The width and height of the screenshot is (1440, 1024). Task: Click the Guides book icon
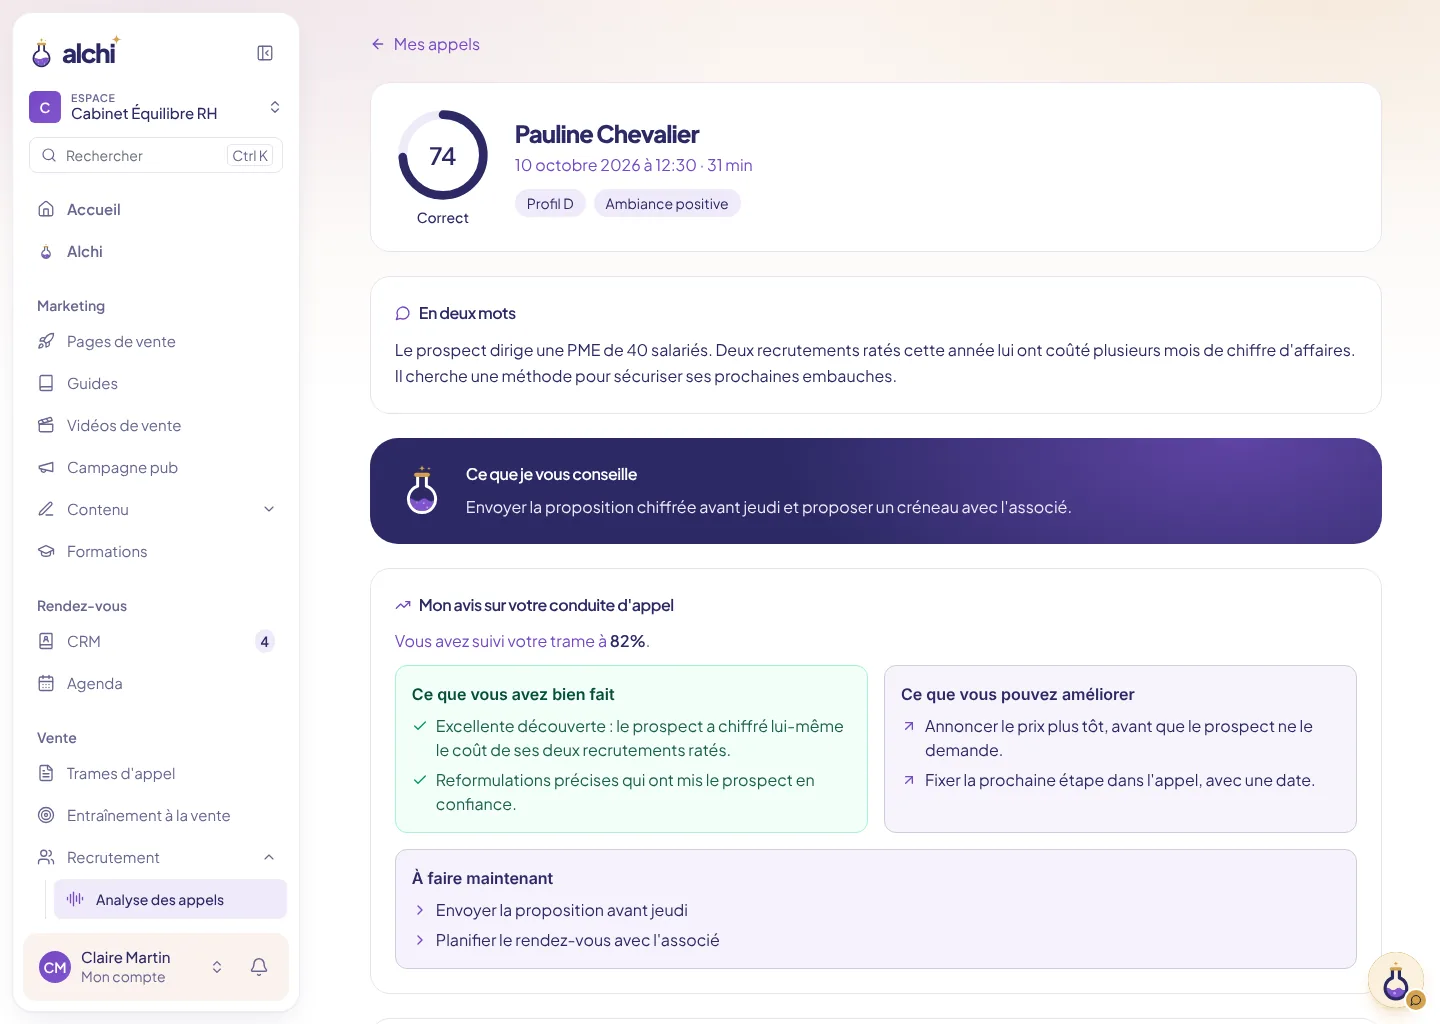click(46, 383)
